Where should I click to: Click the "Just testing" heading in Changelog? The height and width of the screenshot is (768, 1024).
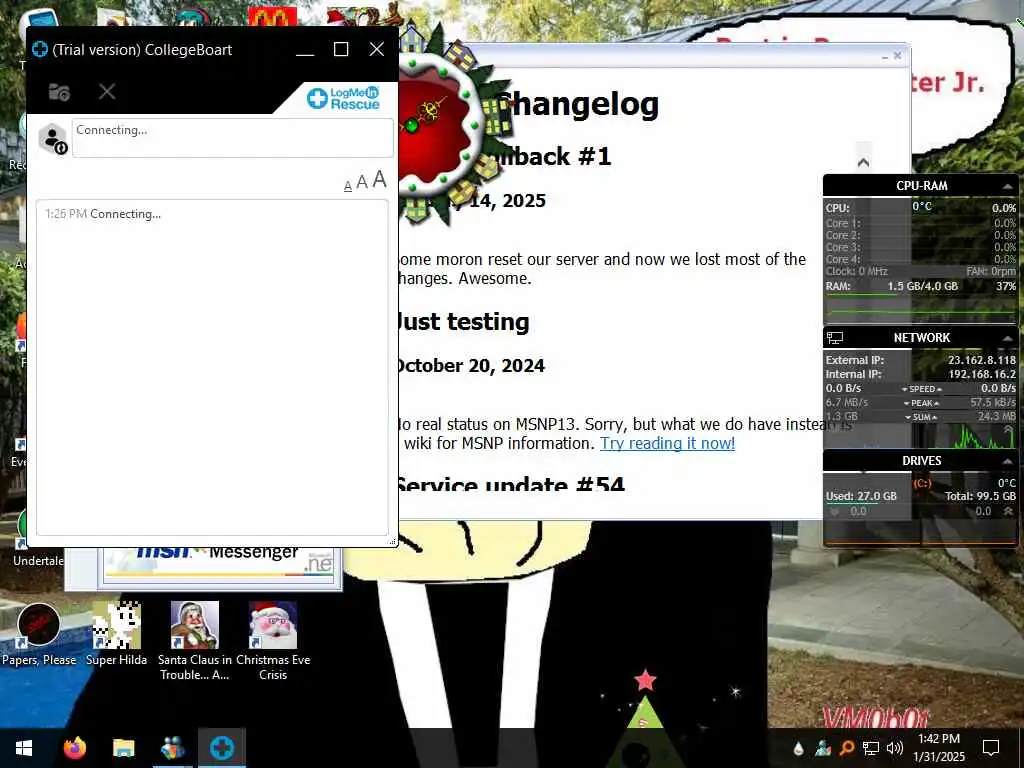tap(463, 322)
